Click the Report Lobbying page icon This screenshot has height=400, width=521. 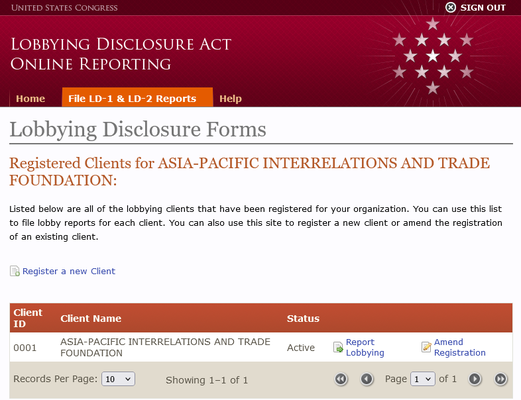tap(338, 347)
